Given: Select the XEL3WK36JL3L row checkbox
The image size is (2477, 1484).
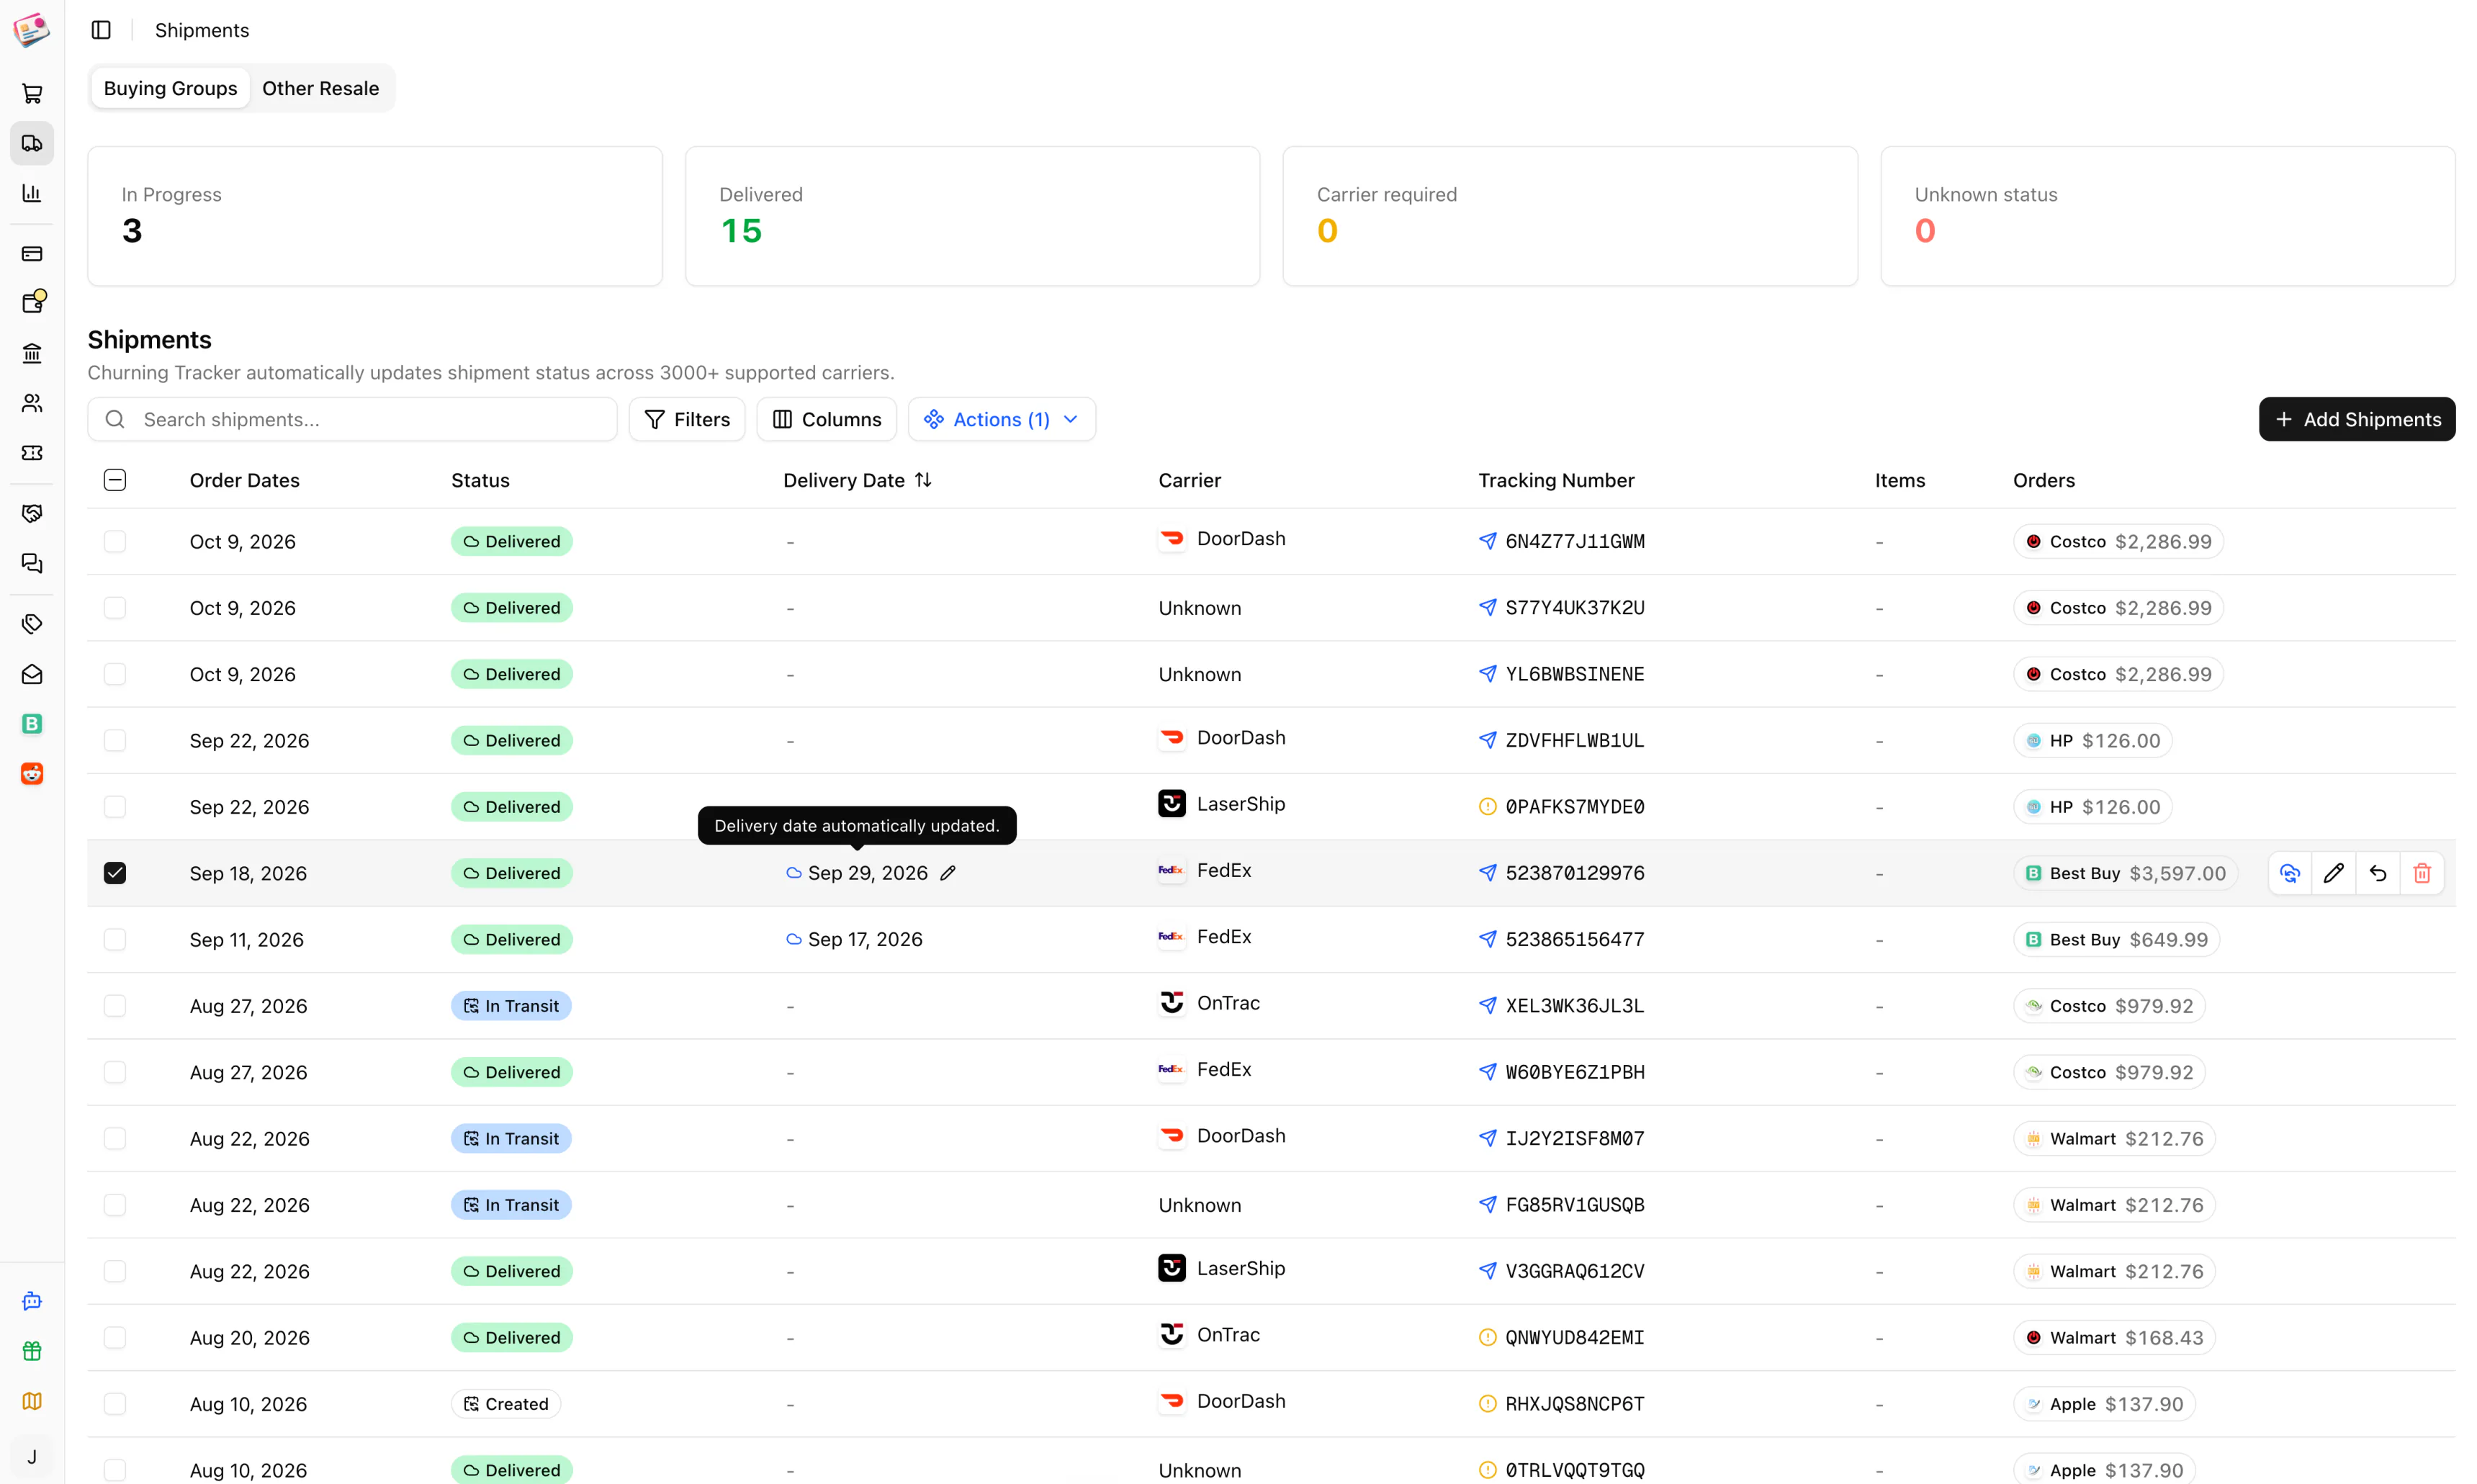Looking at the screenshot, I should 115,1006.
